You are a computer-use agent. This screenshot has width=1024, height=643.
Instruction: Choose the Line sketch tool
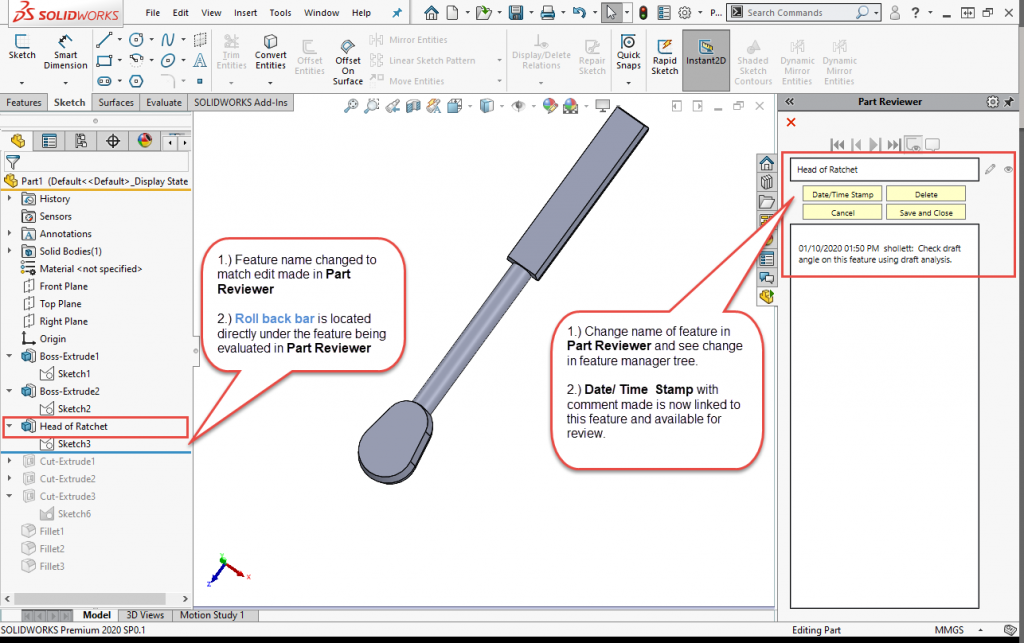103,40
